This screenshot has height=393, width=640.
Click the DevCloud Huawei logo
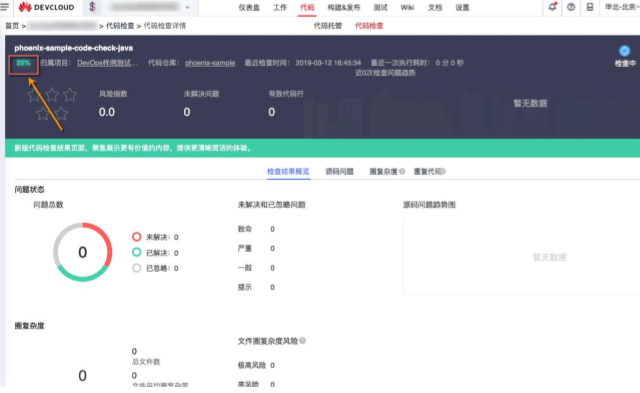tap(46, 7)
